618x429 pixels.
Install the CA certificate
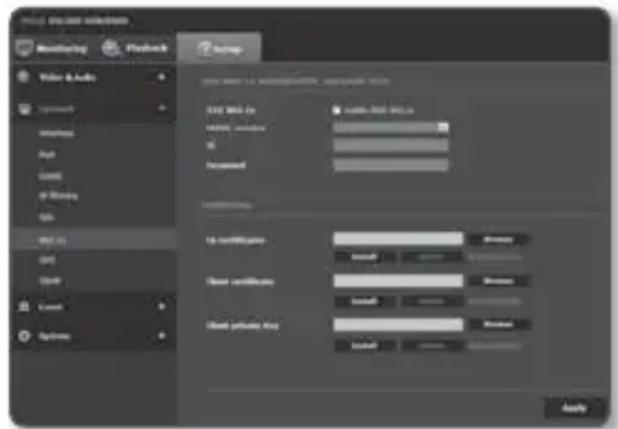(x=364, y=257)
